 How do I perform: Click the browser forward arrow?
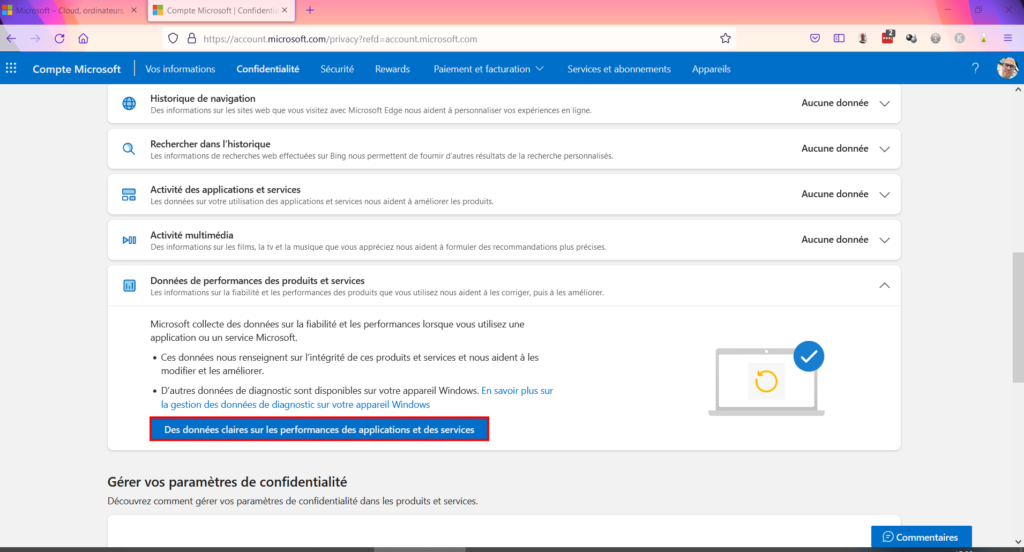click(x=35, y=39)
